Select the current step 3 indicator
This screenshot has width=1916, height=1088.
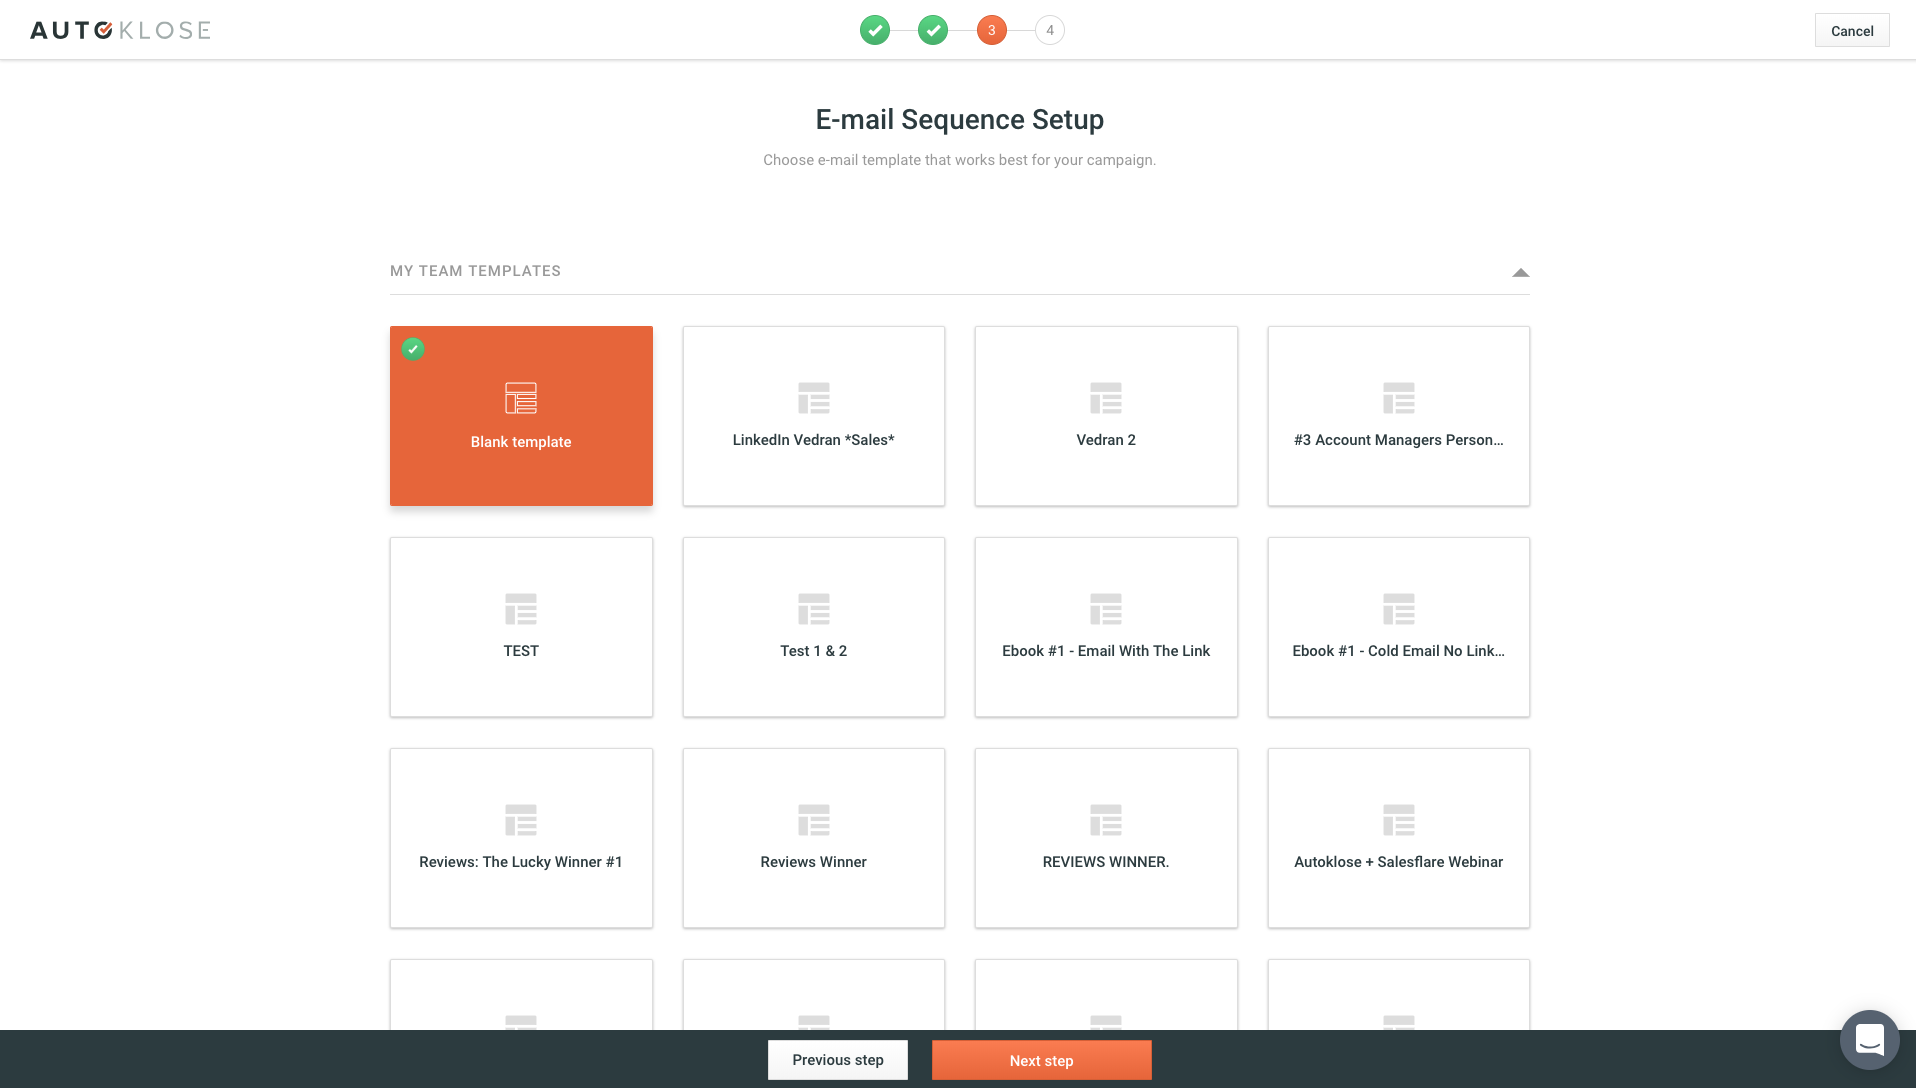pyautogui.click(x=991, y=30)
